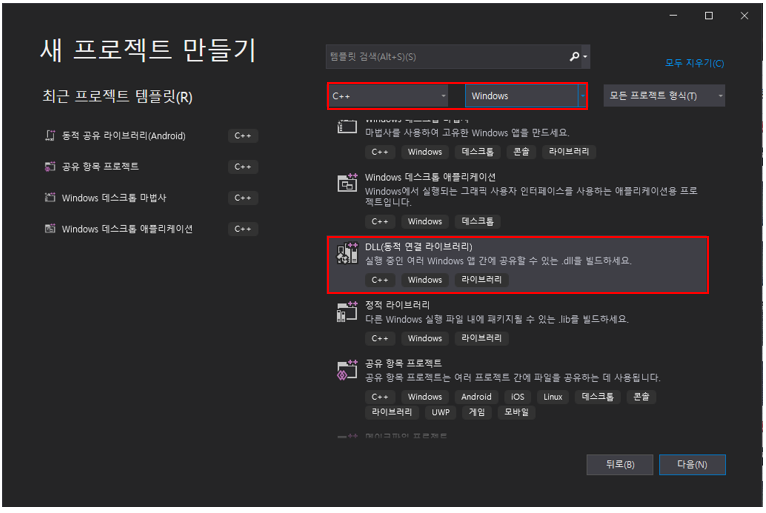Maximize the new project dialog window
The image size is (766, 513).
pos(708,16)
